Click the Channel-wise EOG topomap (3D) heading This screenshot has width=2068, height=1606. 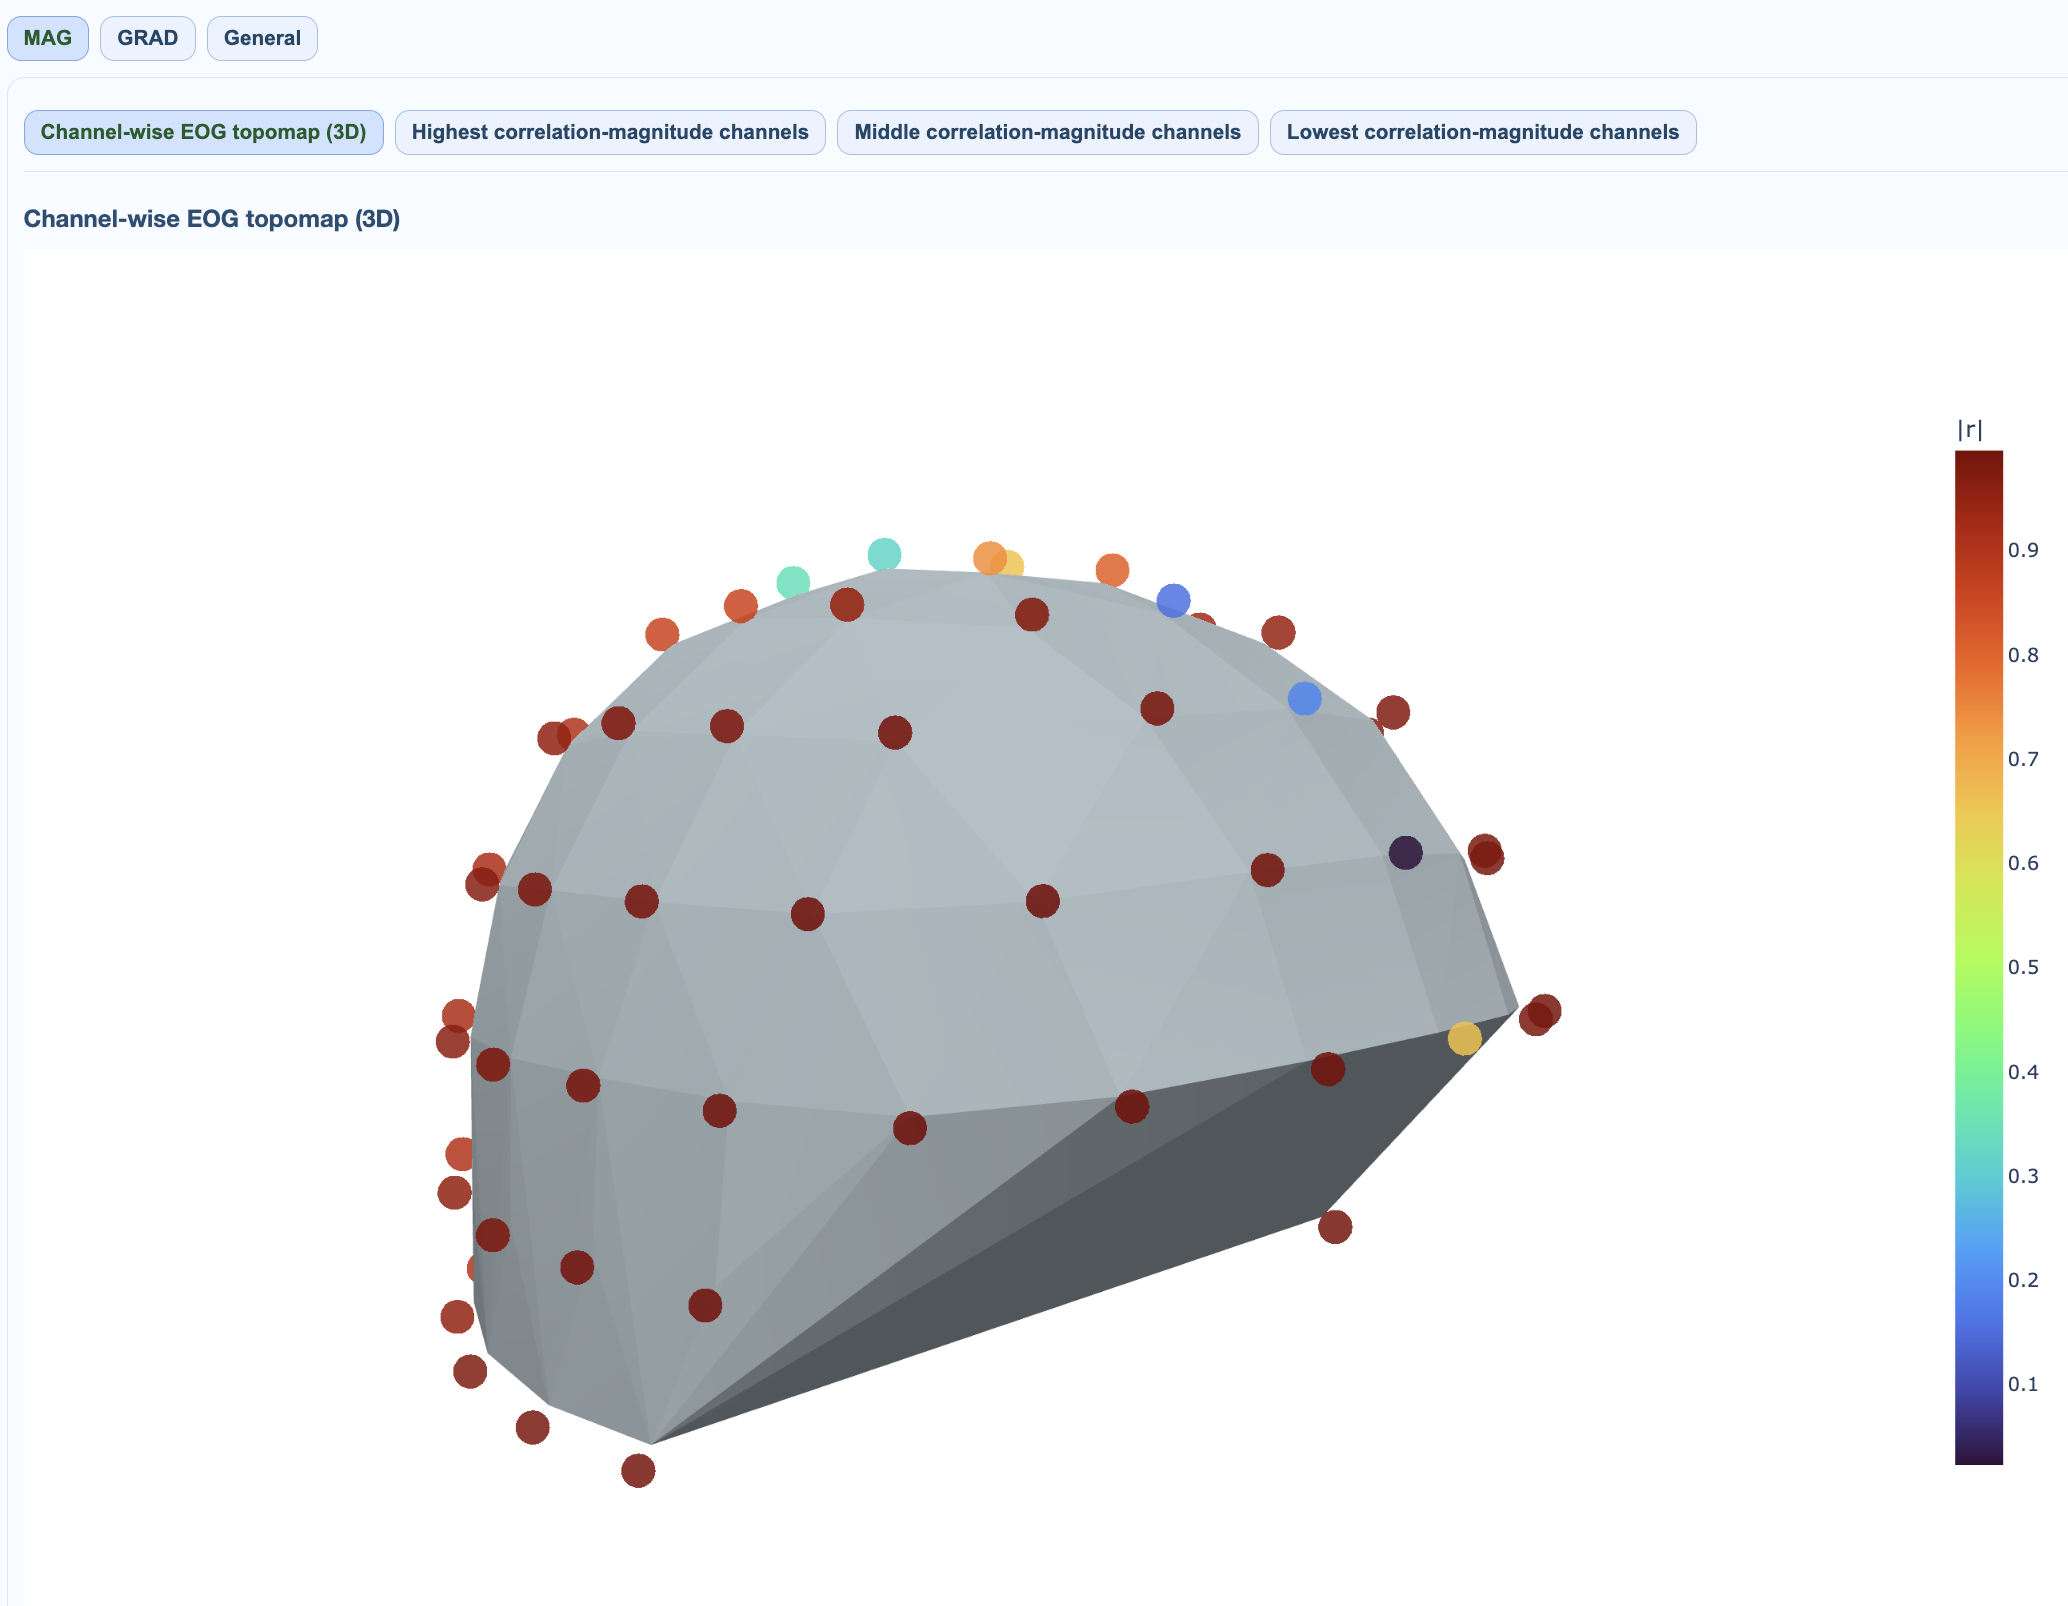coord(212,219)
